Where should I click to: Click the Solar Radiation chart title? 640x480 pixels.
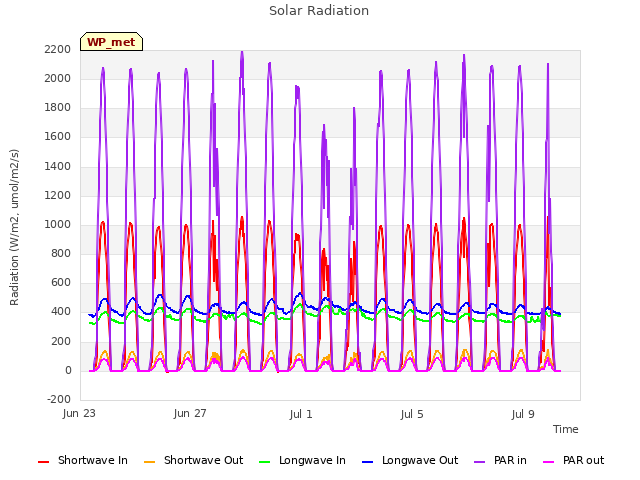click(319, 11)
